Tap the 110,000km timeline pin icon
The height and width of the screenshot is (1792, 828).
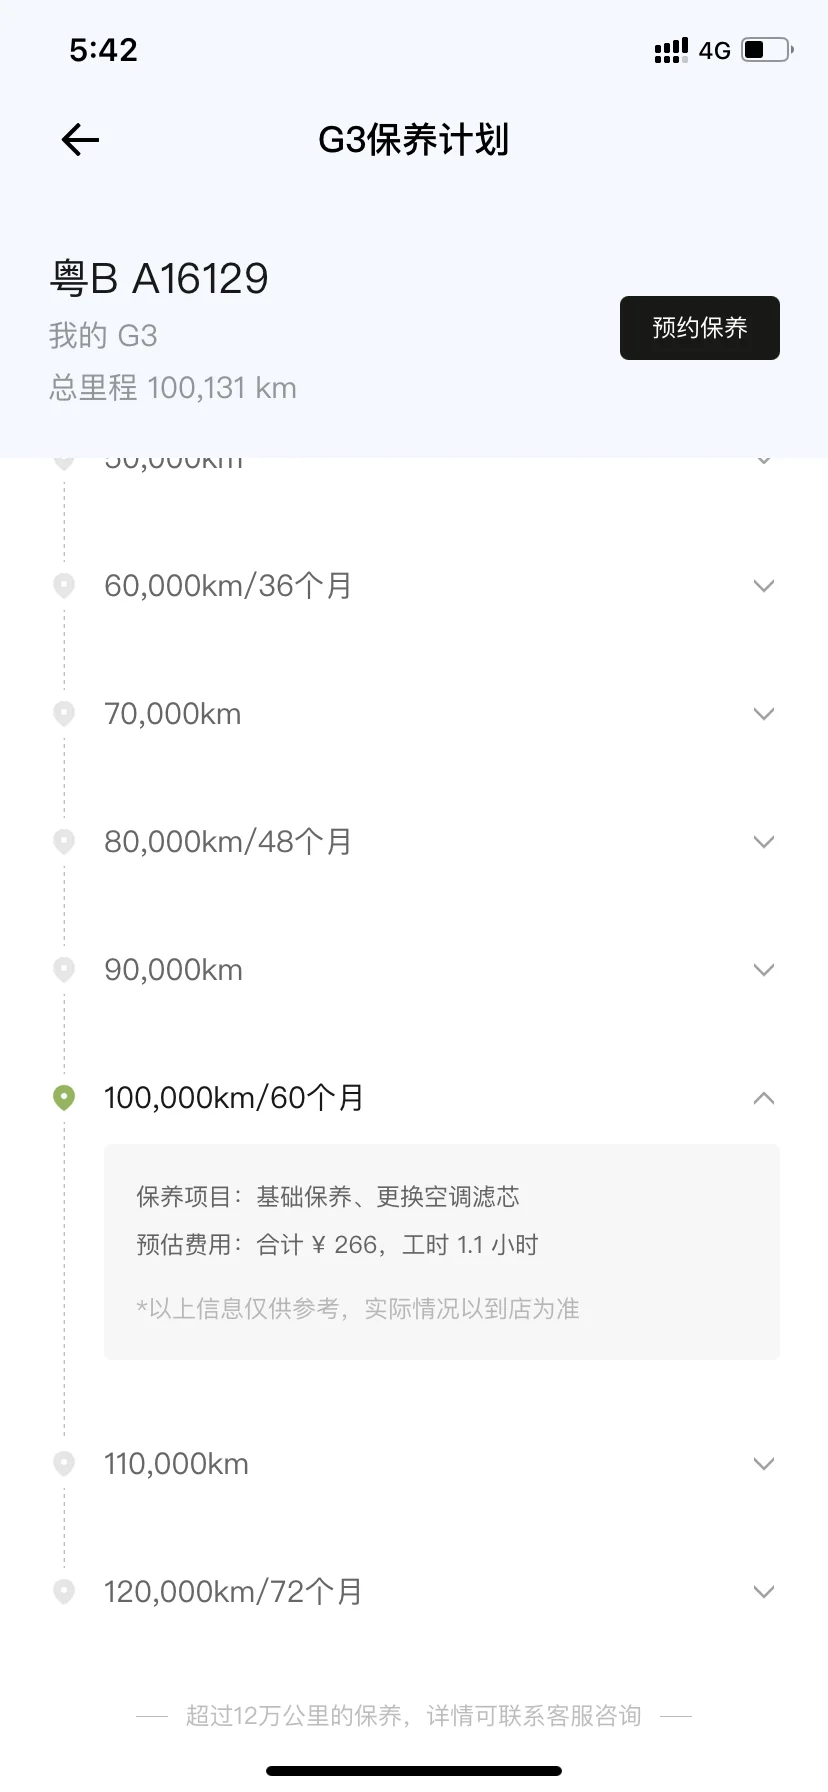pos(64,1464)
